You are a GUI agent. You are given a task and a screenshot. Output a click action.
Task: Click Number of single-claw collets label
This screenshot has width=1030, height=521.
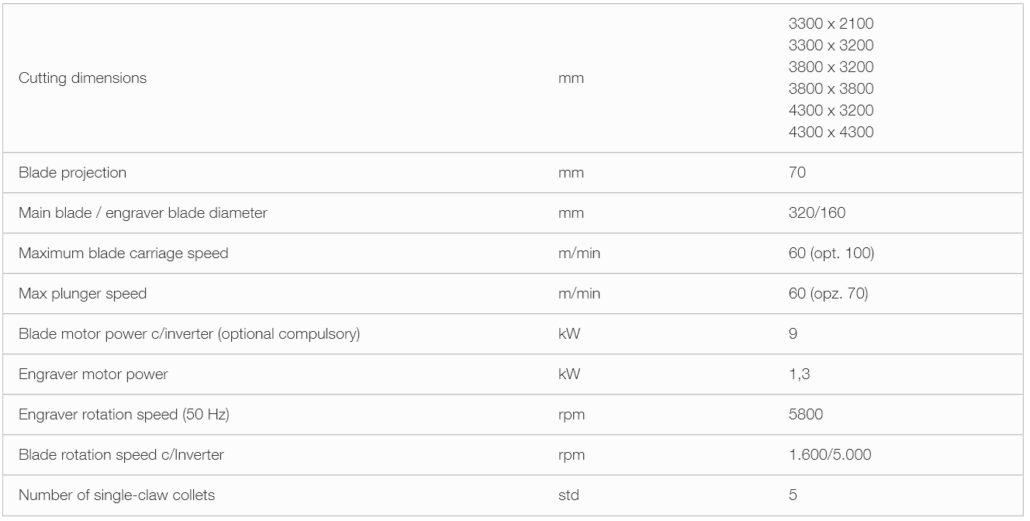pyautogui.click(x=116, y=495)
